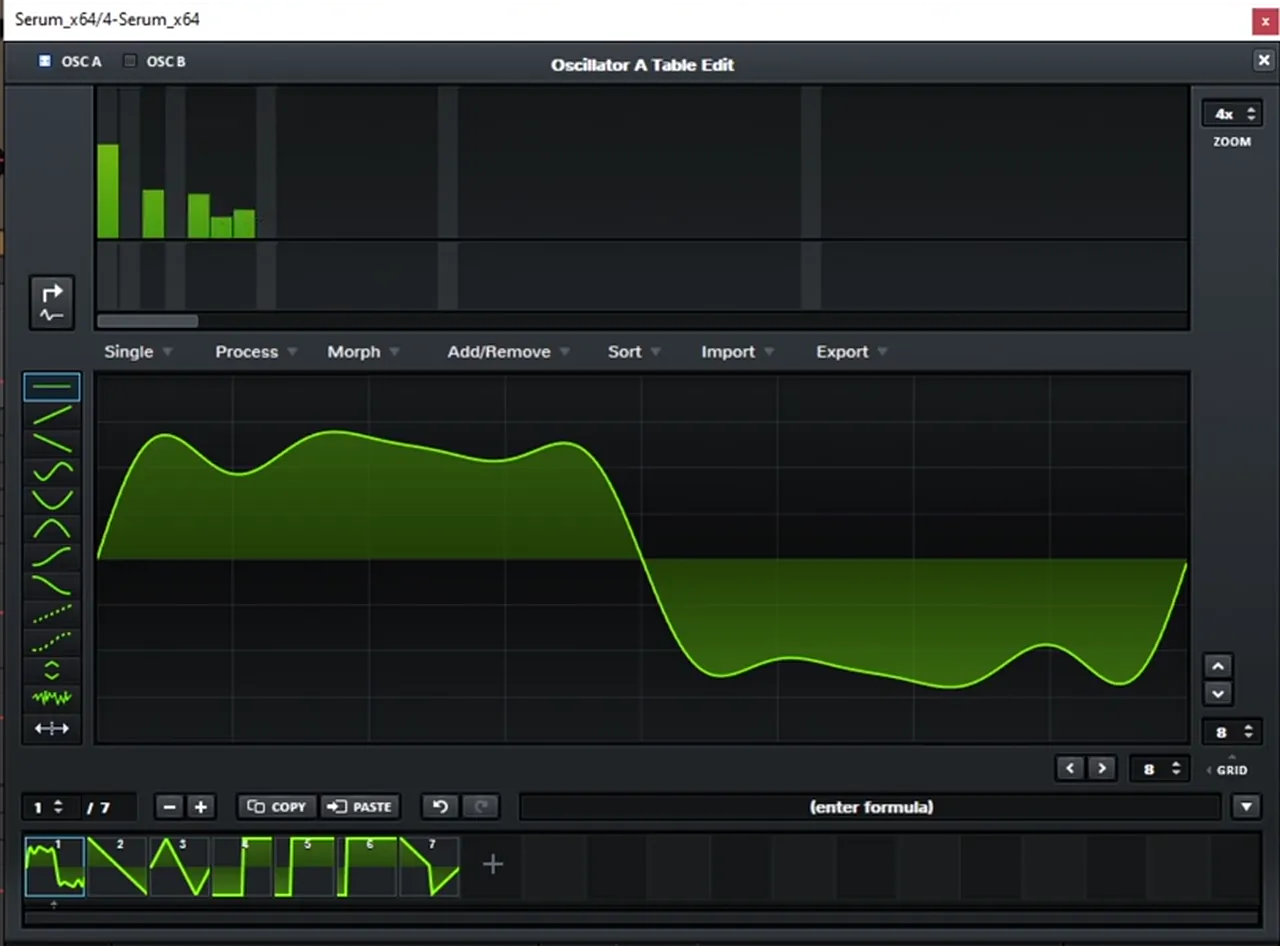Remove frame with the minus button

[169, 807]
